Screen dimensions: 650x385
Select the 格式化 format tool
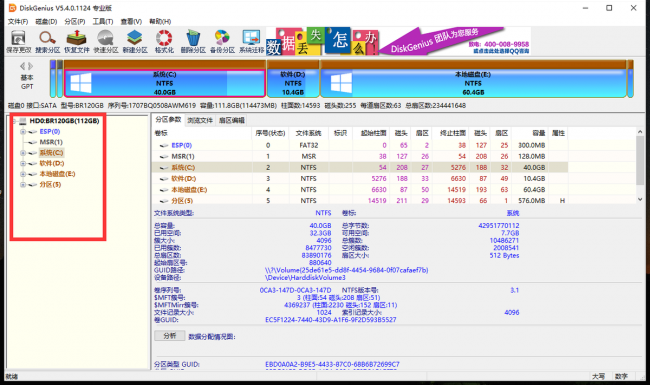[164, 41]
